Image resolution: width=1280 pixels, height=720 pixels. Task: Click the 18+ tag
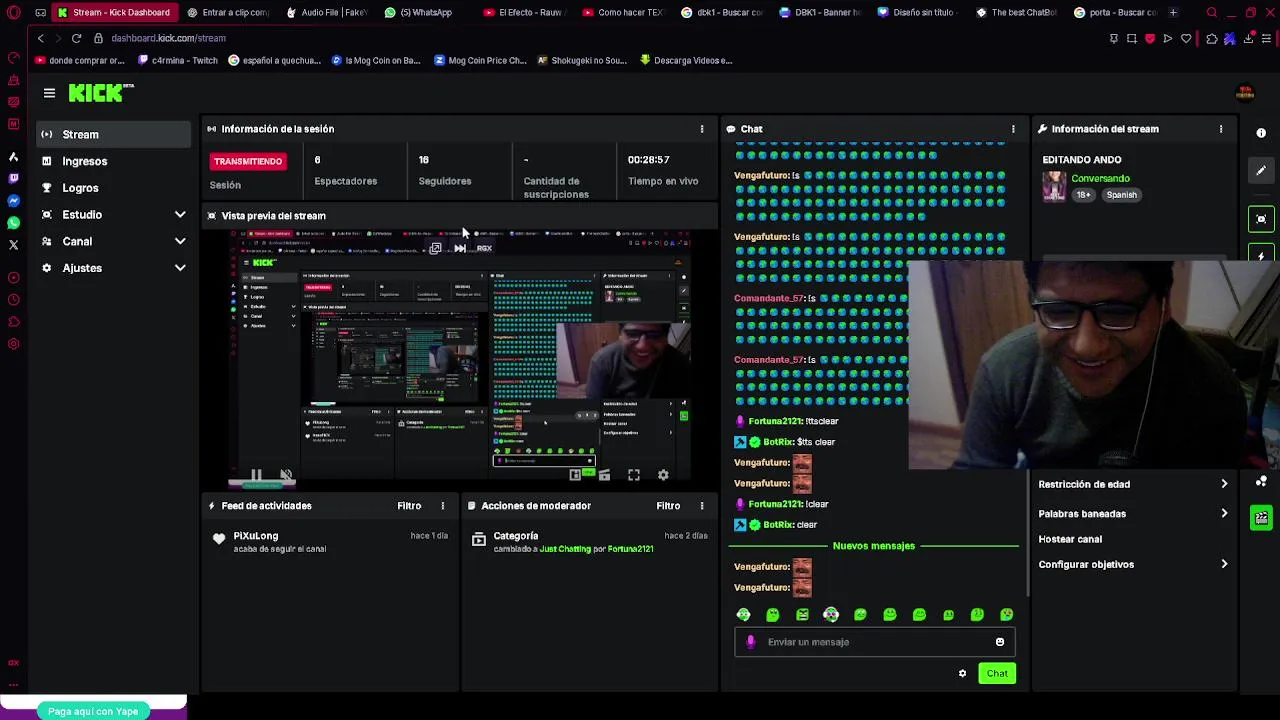coord(1083,195)
